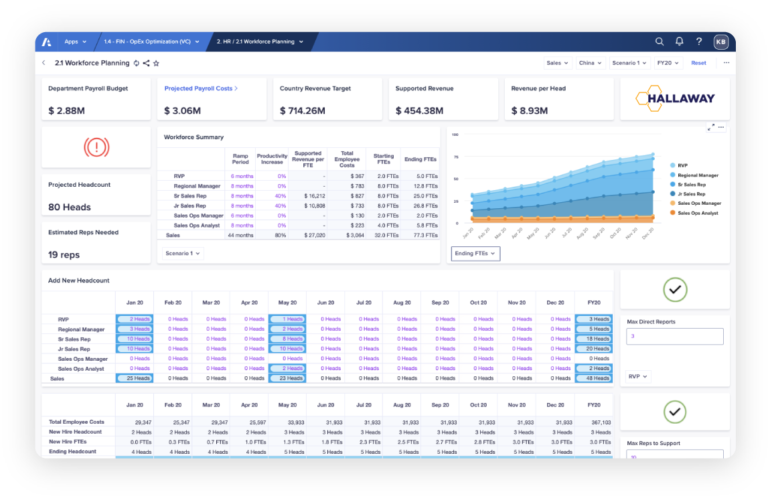Click the Max Direct Reports input field
This screenshot has width=768, height=496.
(x=673, y=337)
